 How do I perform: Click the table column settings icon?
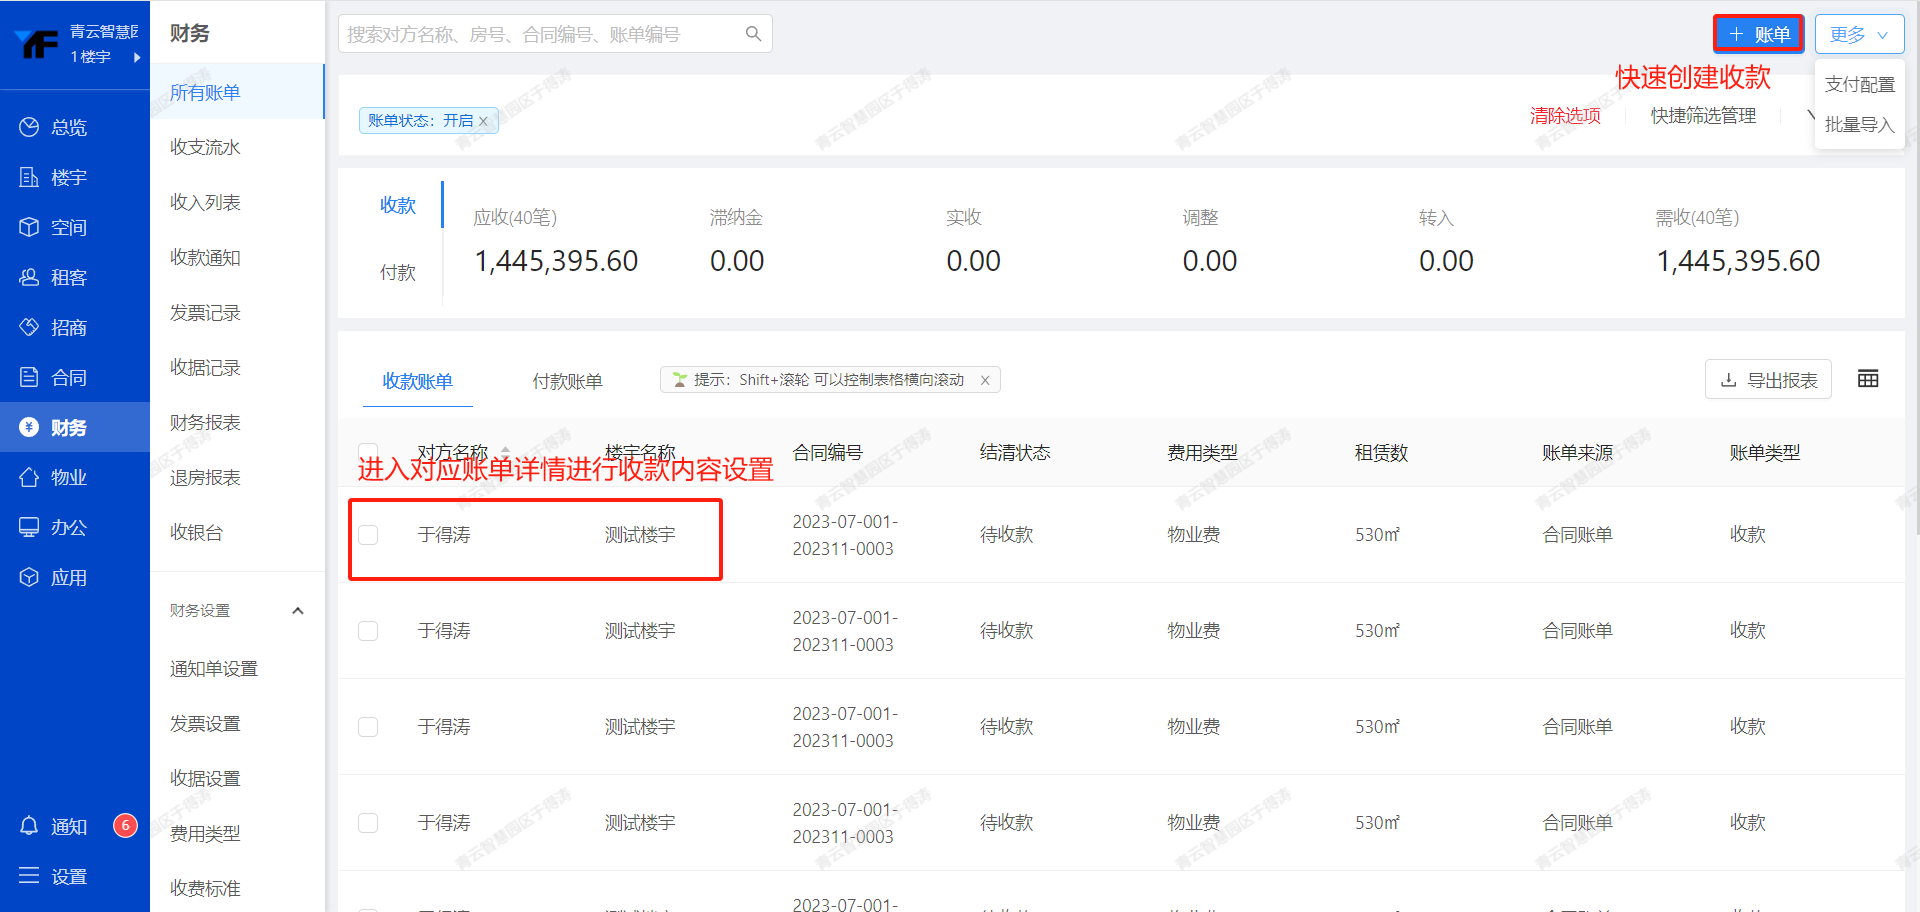point(1867,379)
